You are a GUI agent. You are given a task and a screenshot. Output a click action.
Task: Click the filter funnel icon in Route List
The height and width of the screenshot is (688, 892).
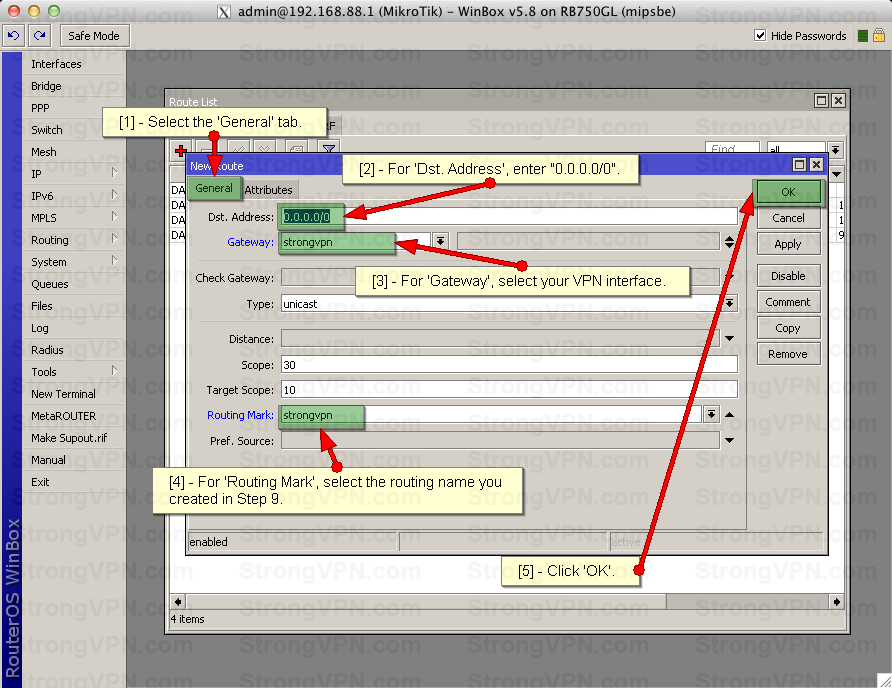coord(328,150)
